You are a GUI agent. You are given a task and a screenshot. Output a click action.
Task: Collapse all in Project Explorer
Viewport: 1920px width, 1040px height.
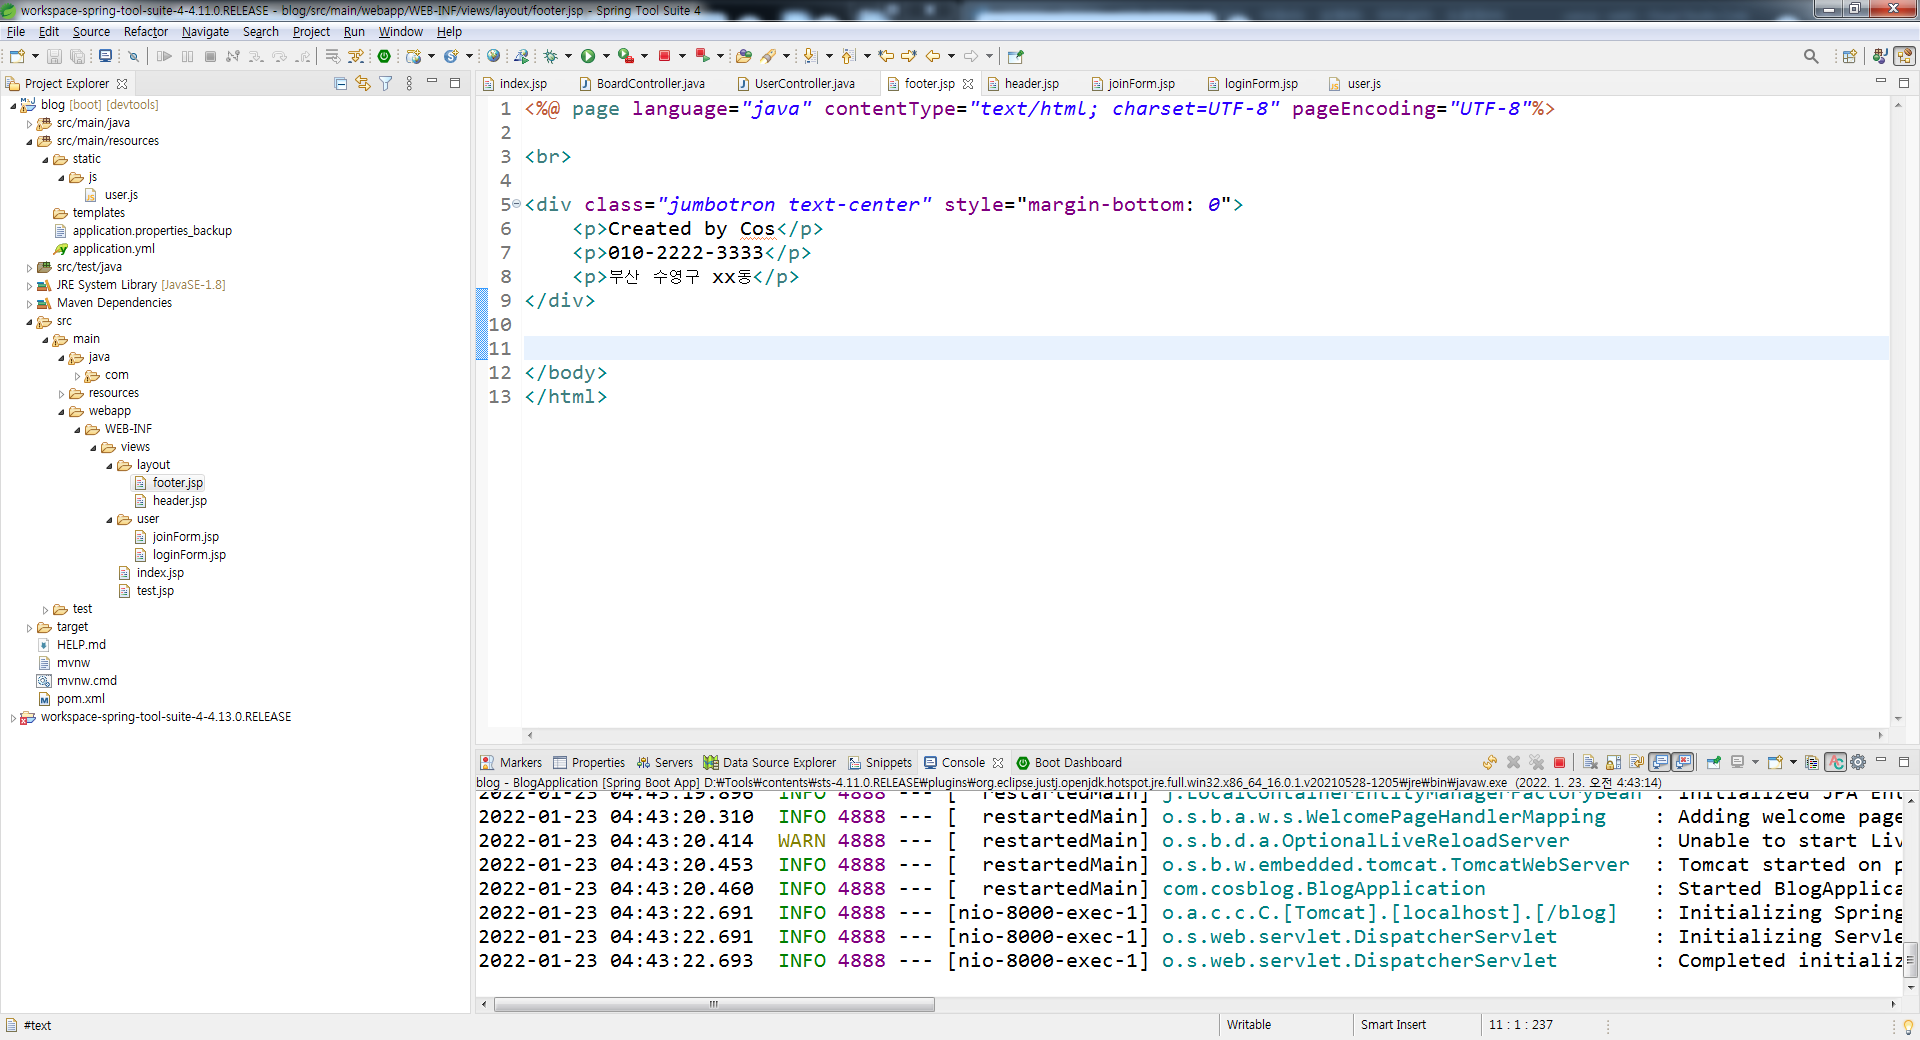(340, 84)
